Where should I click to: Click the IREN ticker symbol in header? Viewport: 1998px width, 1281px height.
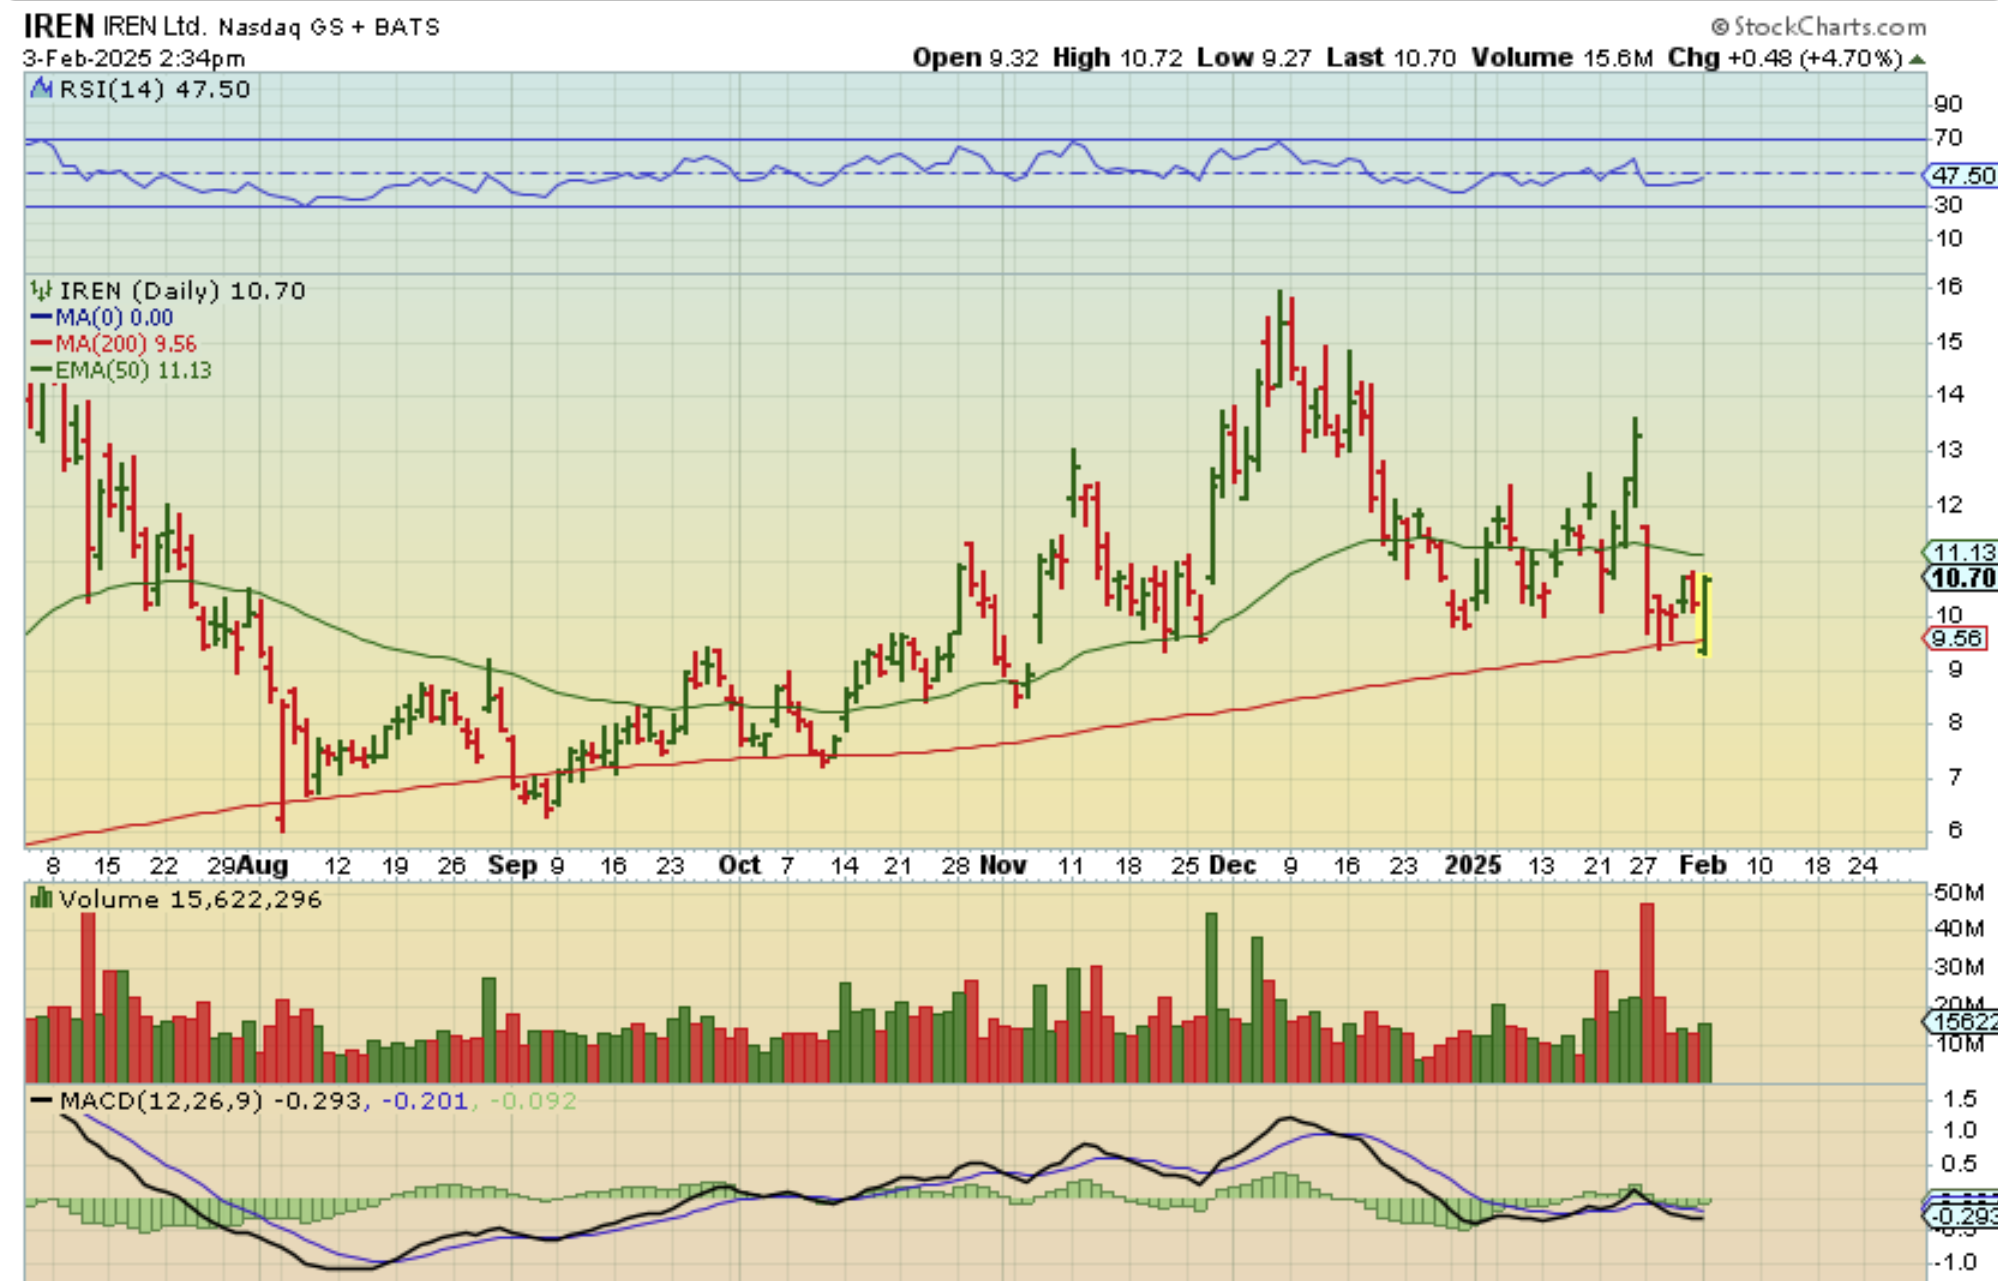58,25
